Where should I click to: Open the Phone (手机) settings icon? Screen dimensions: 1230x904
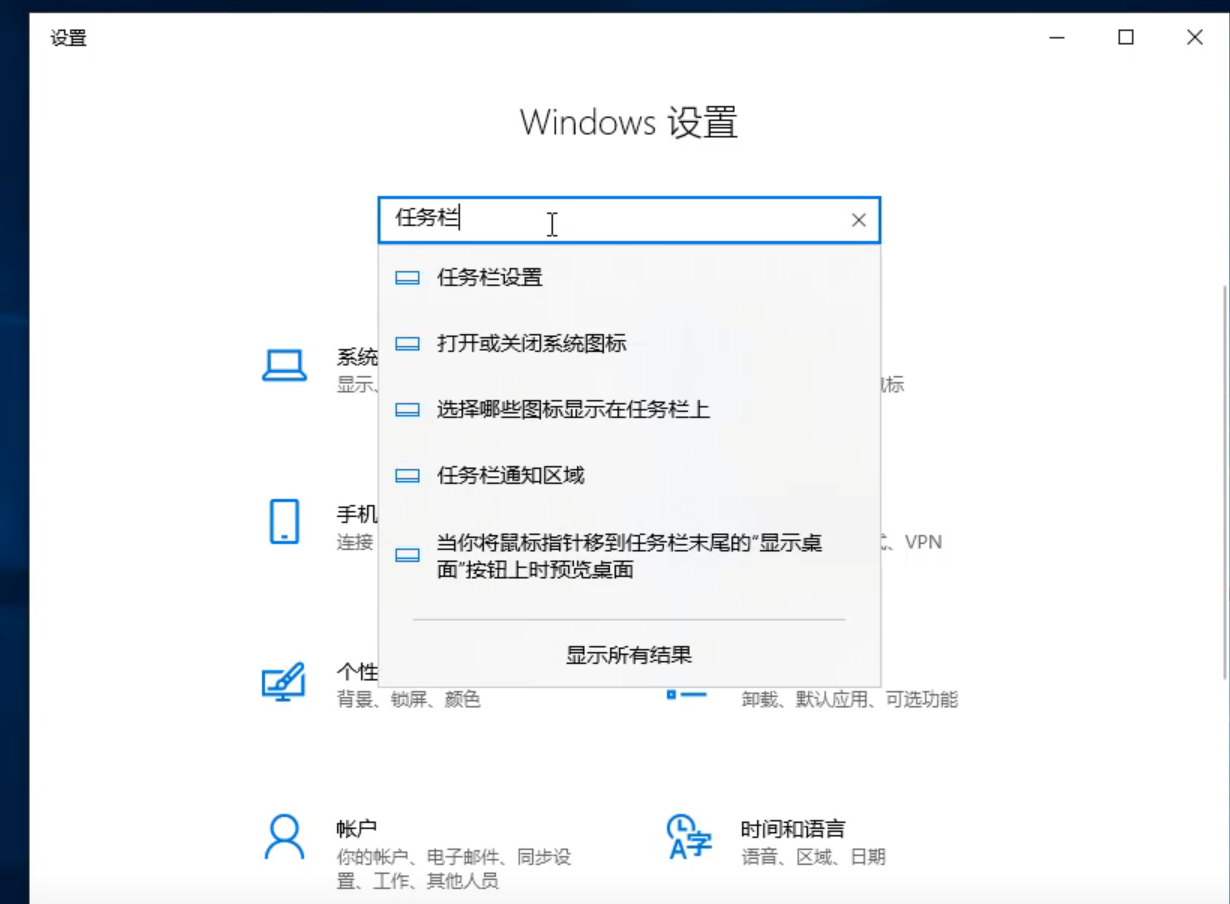point(284,521)
